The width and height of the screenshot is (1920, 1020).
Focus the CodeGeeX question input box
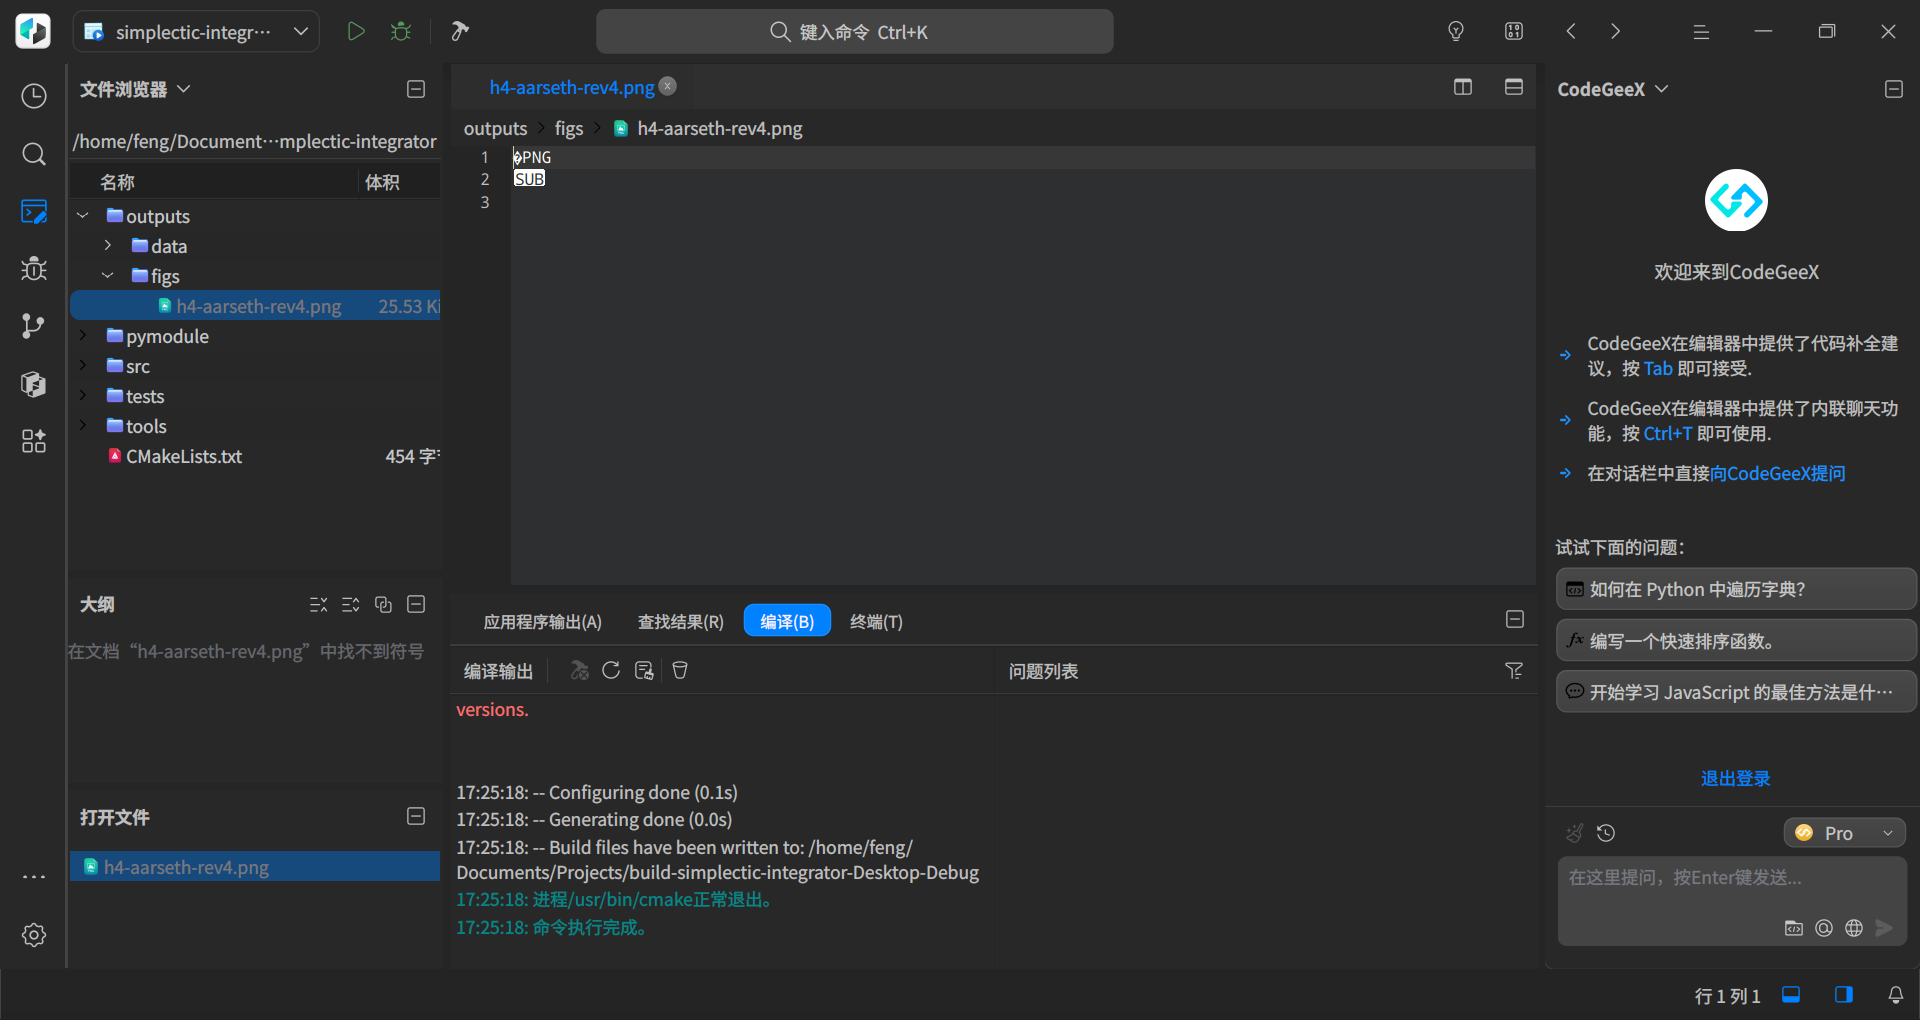[1732, 900]
